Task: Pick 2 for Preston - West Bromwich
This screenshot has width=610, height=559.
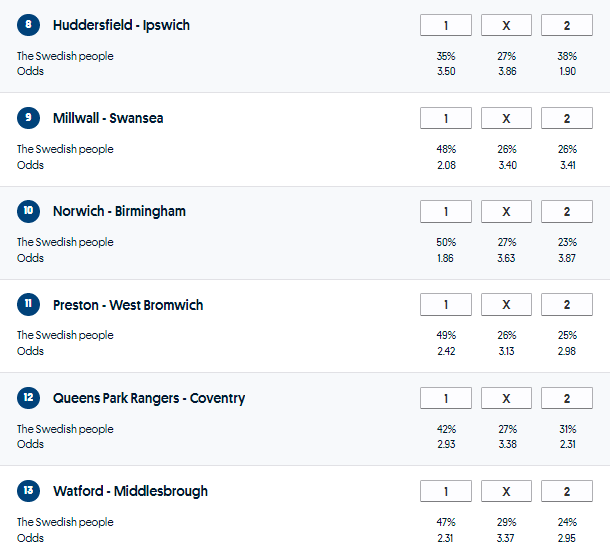Action: pyautogui.click(x=566, y=304)
